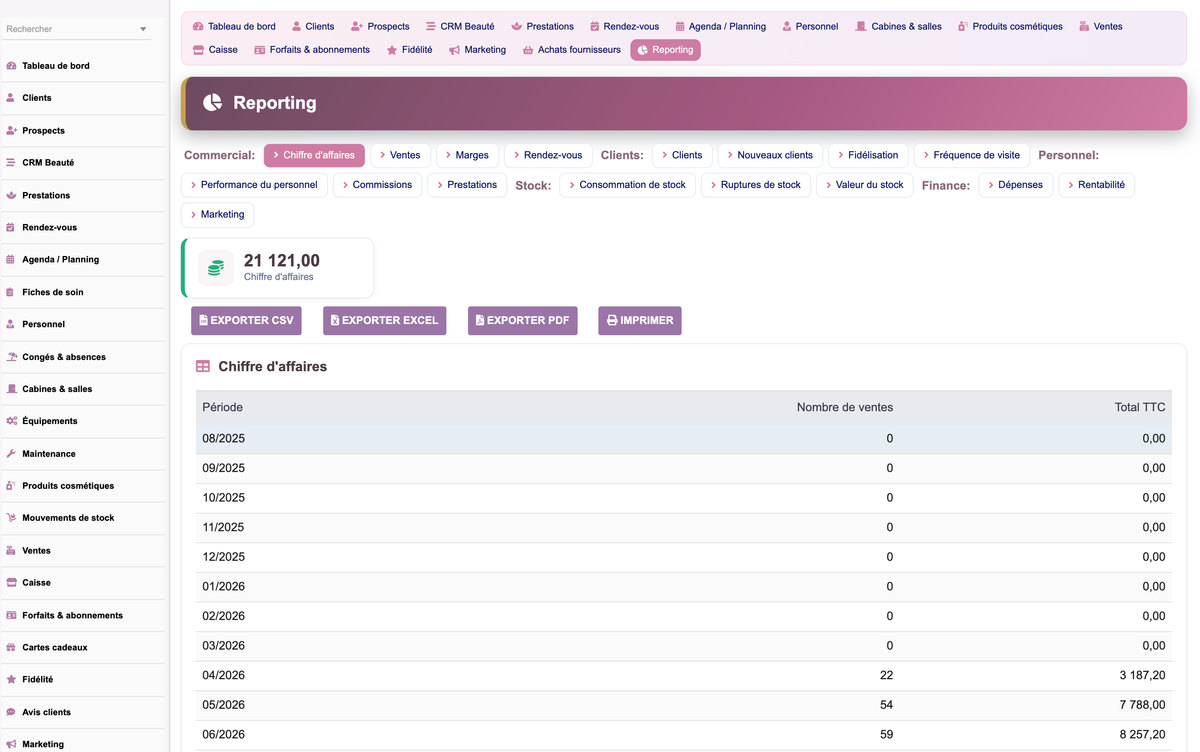Go to Ventes in the top navigation

(1101, 27)
